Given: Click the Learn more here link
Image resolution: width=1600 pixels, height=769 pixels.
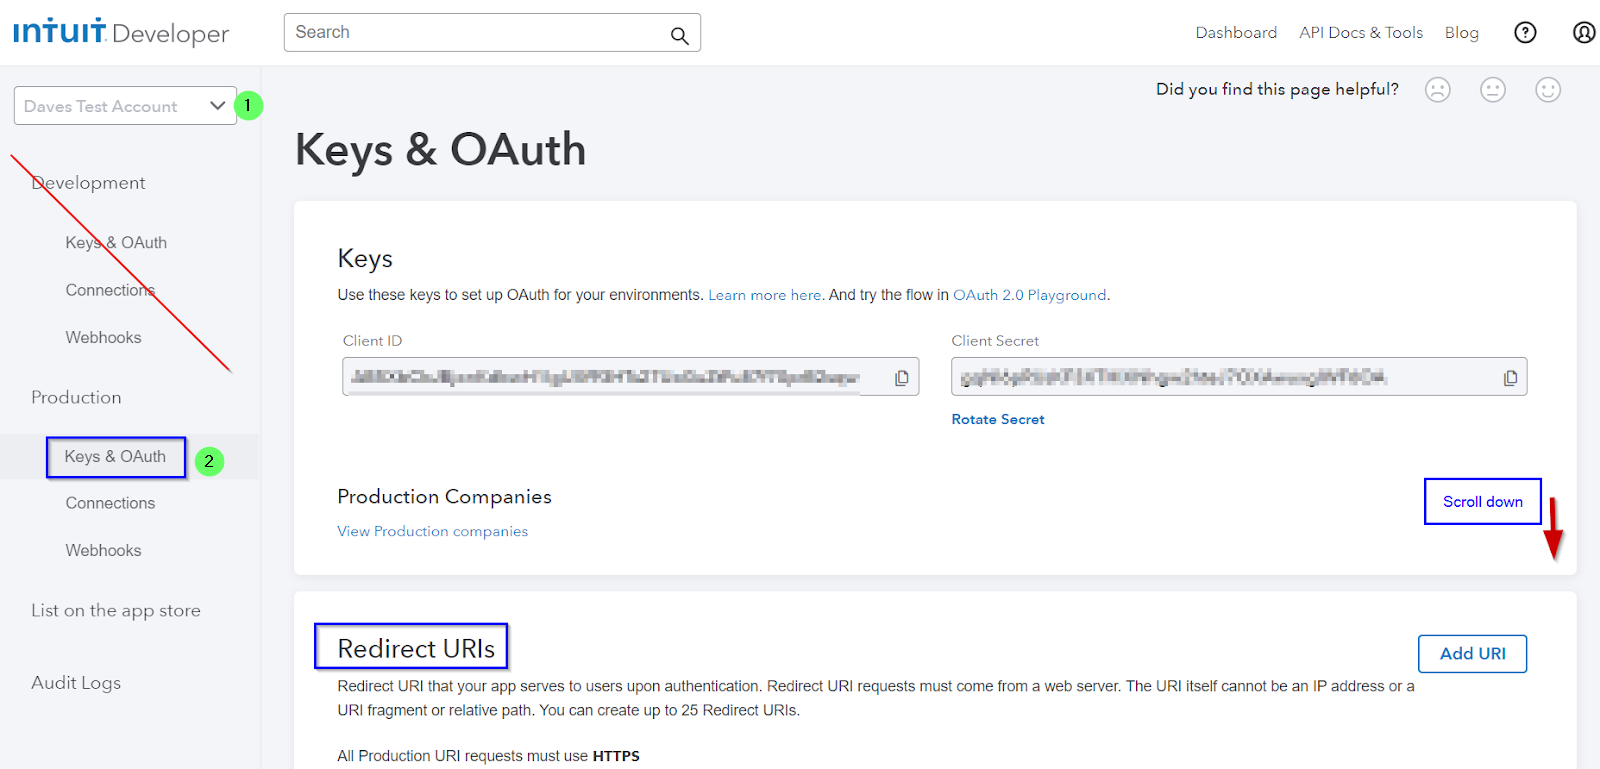Looking at the screenshot, I should pyautogui.click(x=765, y=295).
